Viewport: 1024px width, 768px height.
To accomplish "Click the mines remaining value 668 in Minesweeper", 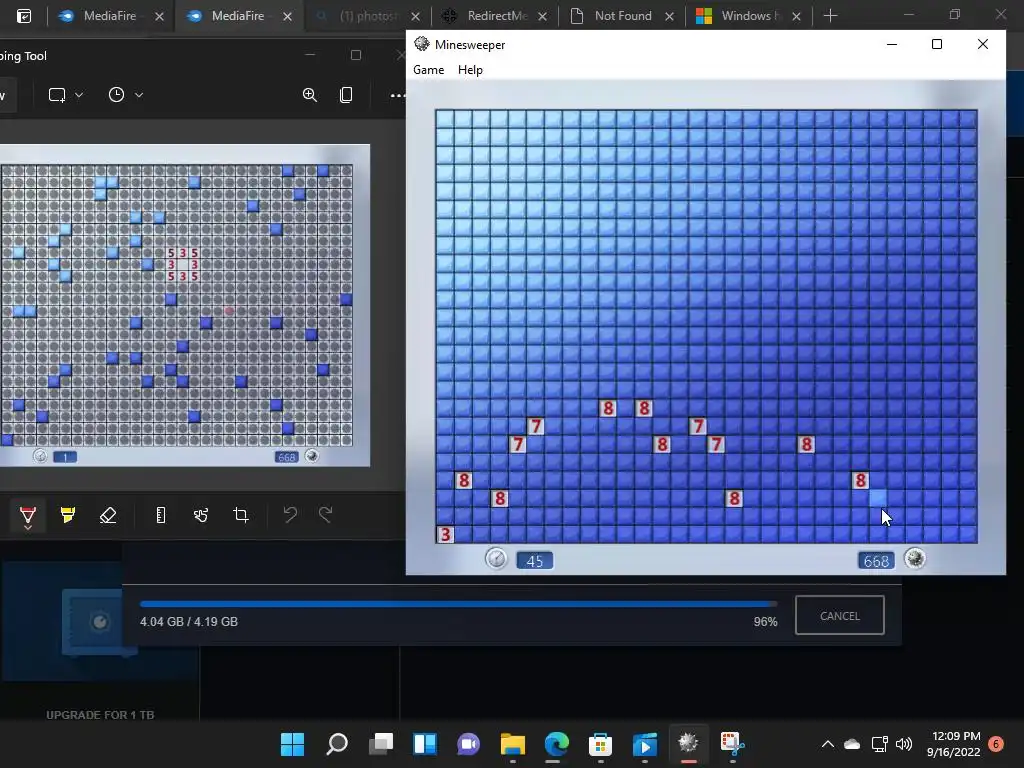I will (x=876, y=560).
